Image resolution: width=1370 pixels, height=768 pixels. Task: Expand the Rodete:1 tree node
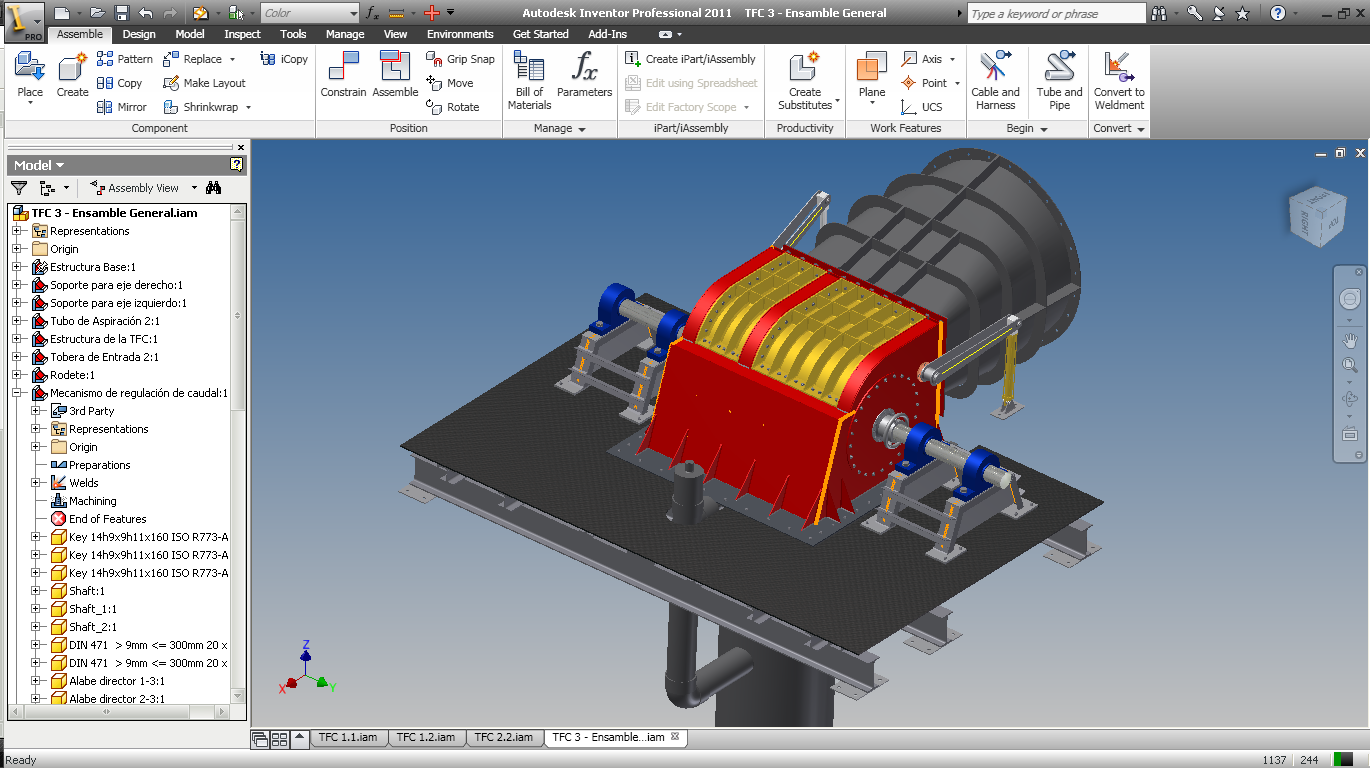coord(17,375)
